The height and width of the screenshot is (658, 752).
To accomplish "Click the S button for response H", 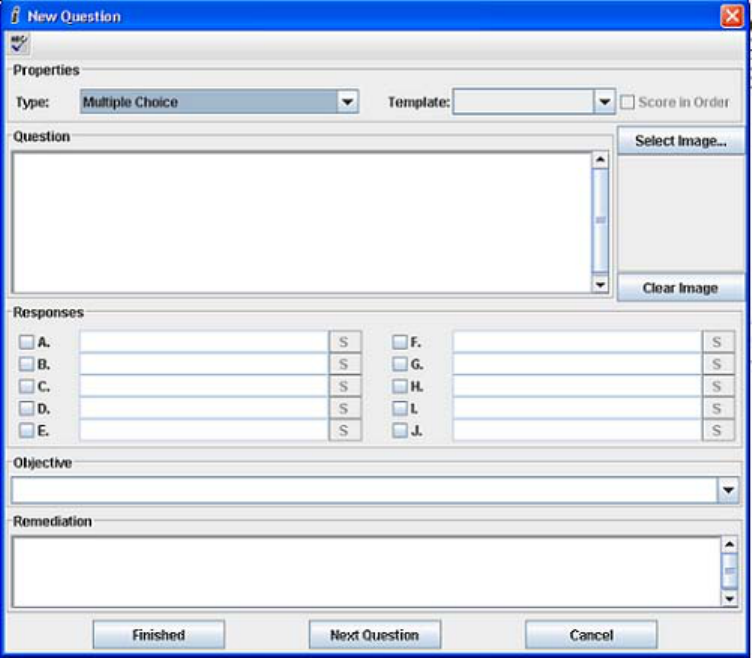I will (718, 386).
